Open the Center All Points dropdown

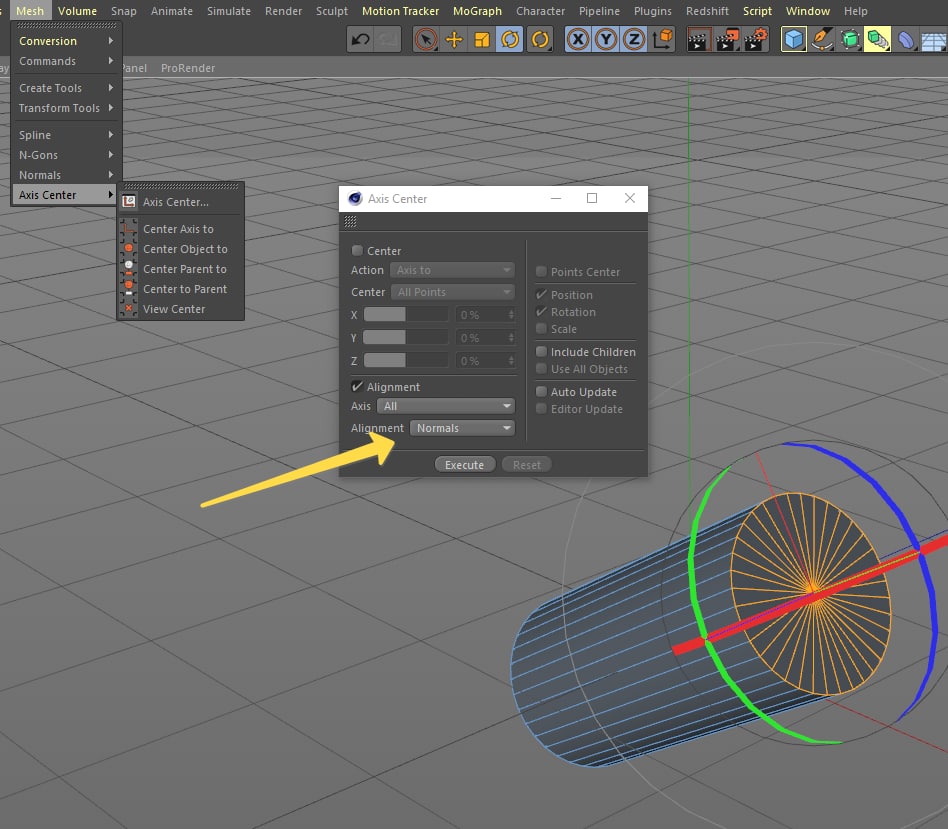(453, 292)
